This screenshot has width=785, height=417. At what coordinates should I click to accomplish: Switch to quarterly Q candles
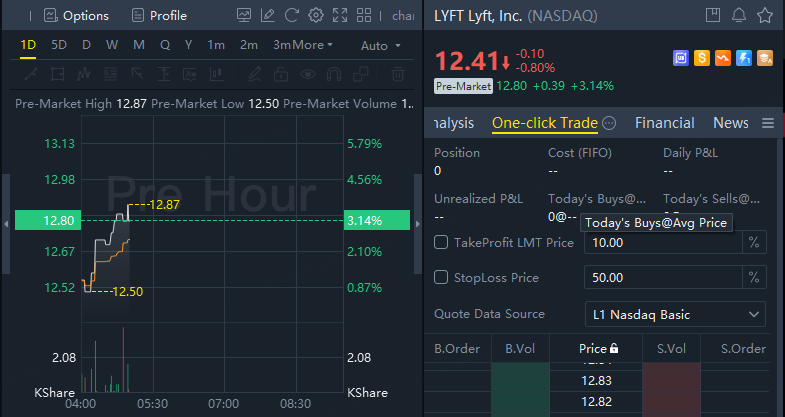(x=165, y=45)
